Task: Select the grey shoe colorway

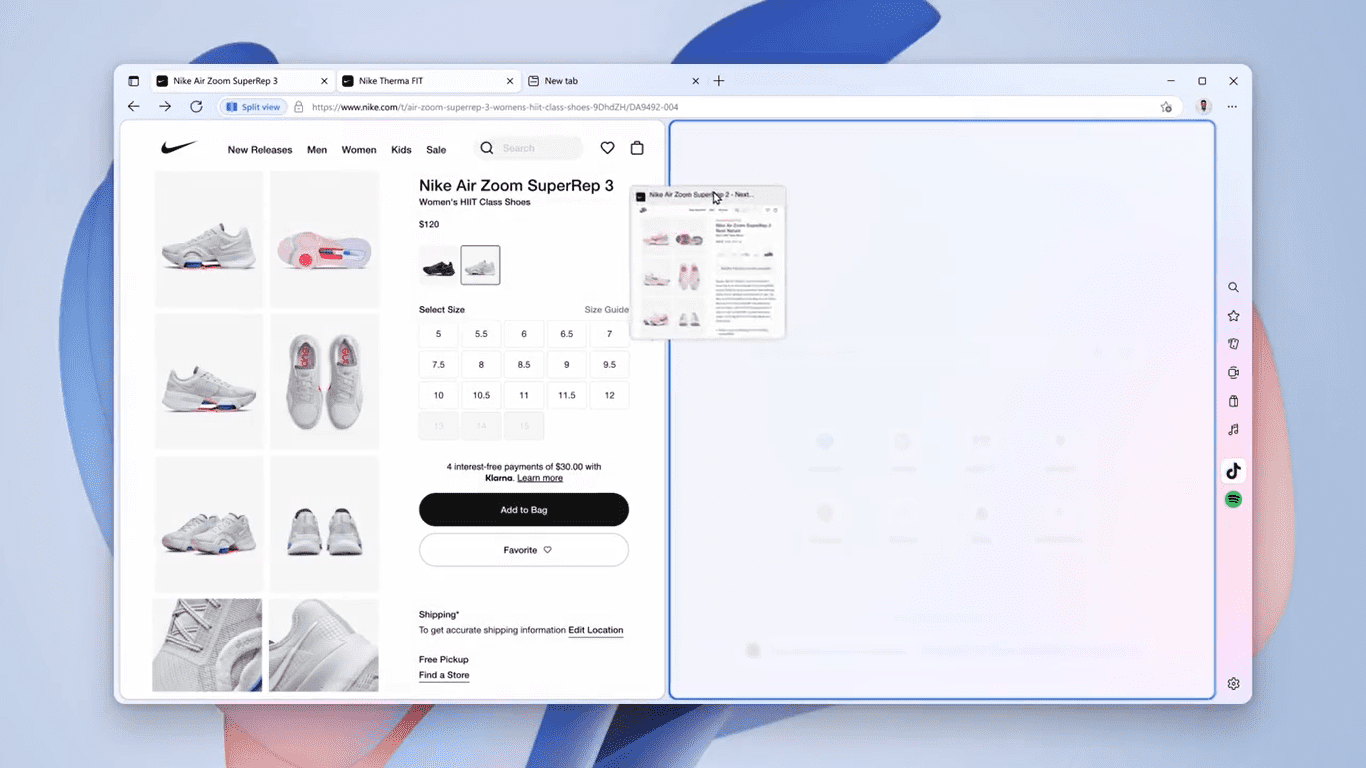Action: [480, 266]
